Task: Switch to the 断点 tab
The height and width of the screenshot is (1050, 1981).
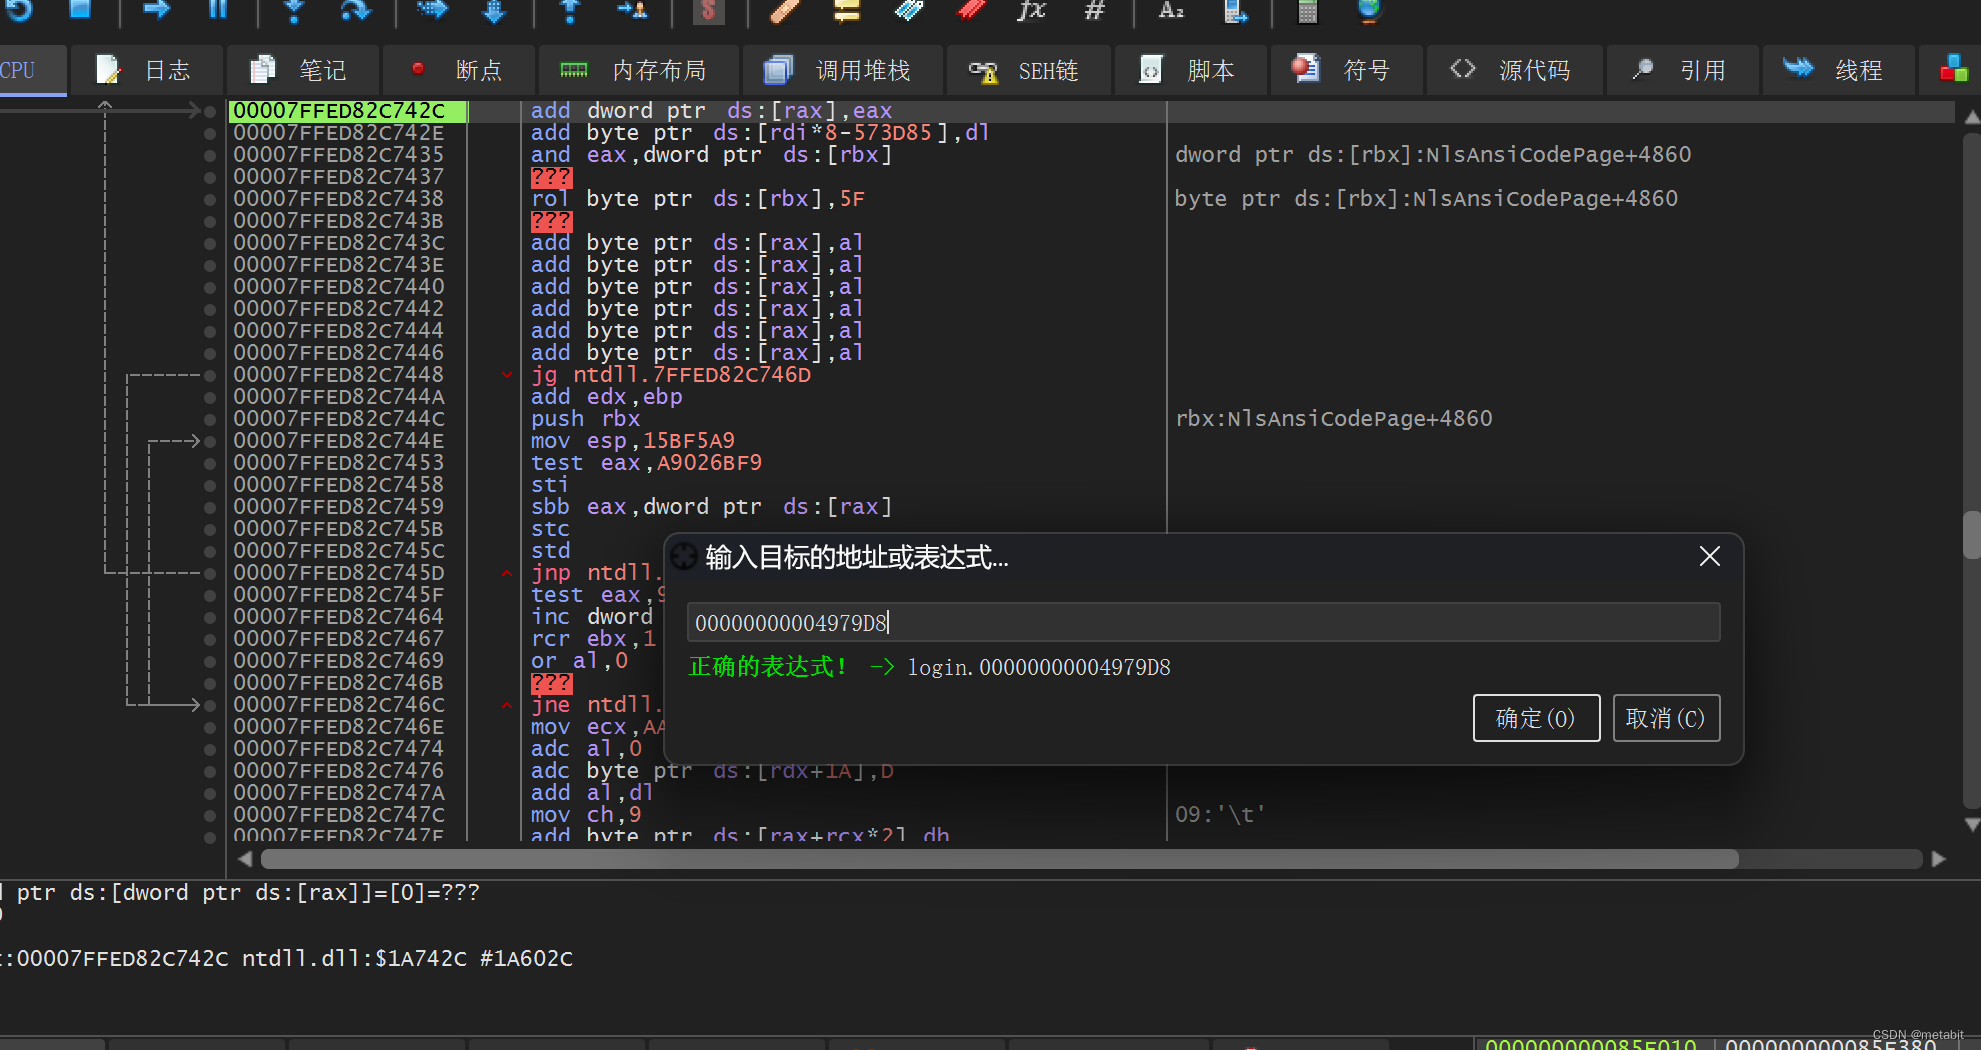Action: click(459, 70)
